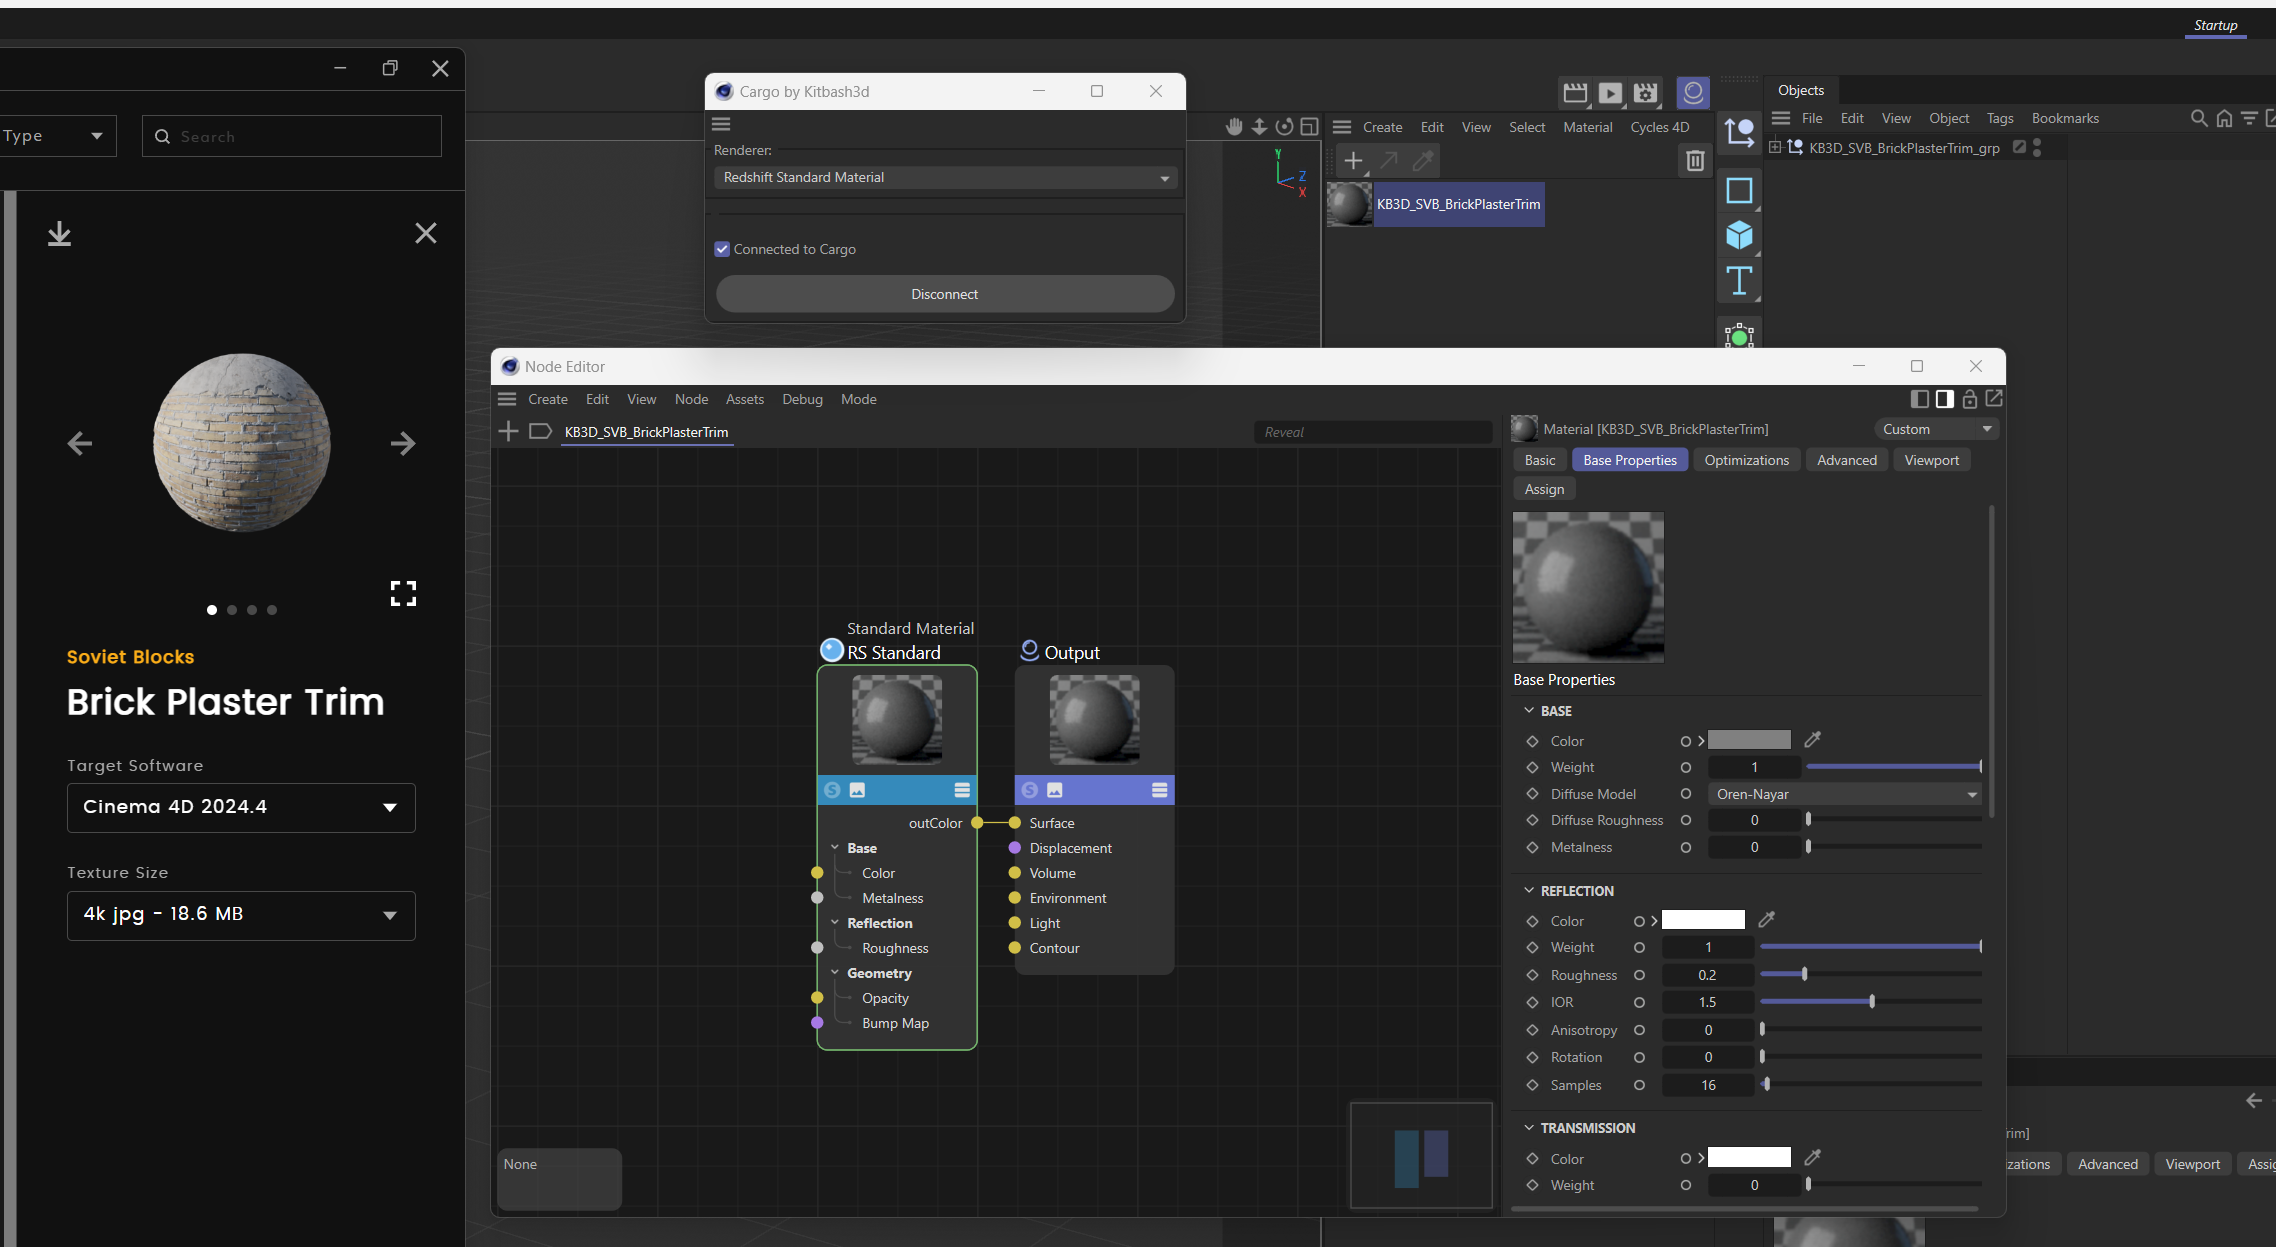Click lock icon in Node Editor attributes
The height and width of the screenshot is (1247, 2276).
(x=1969, y=399)
